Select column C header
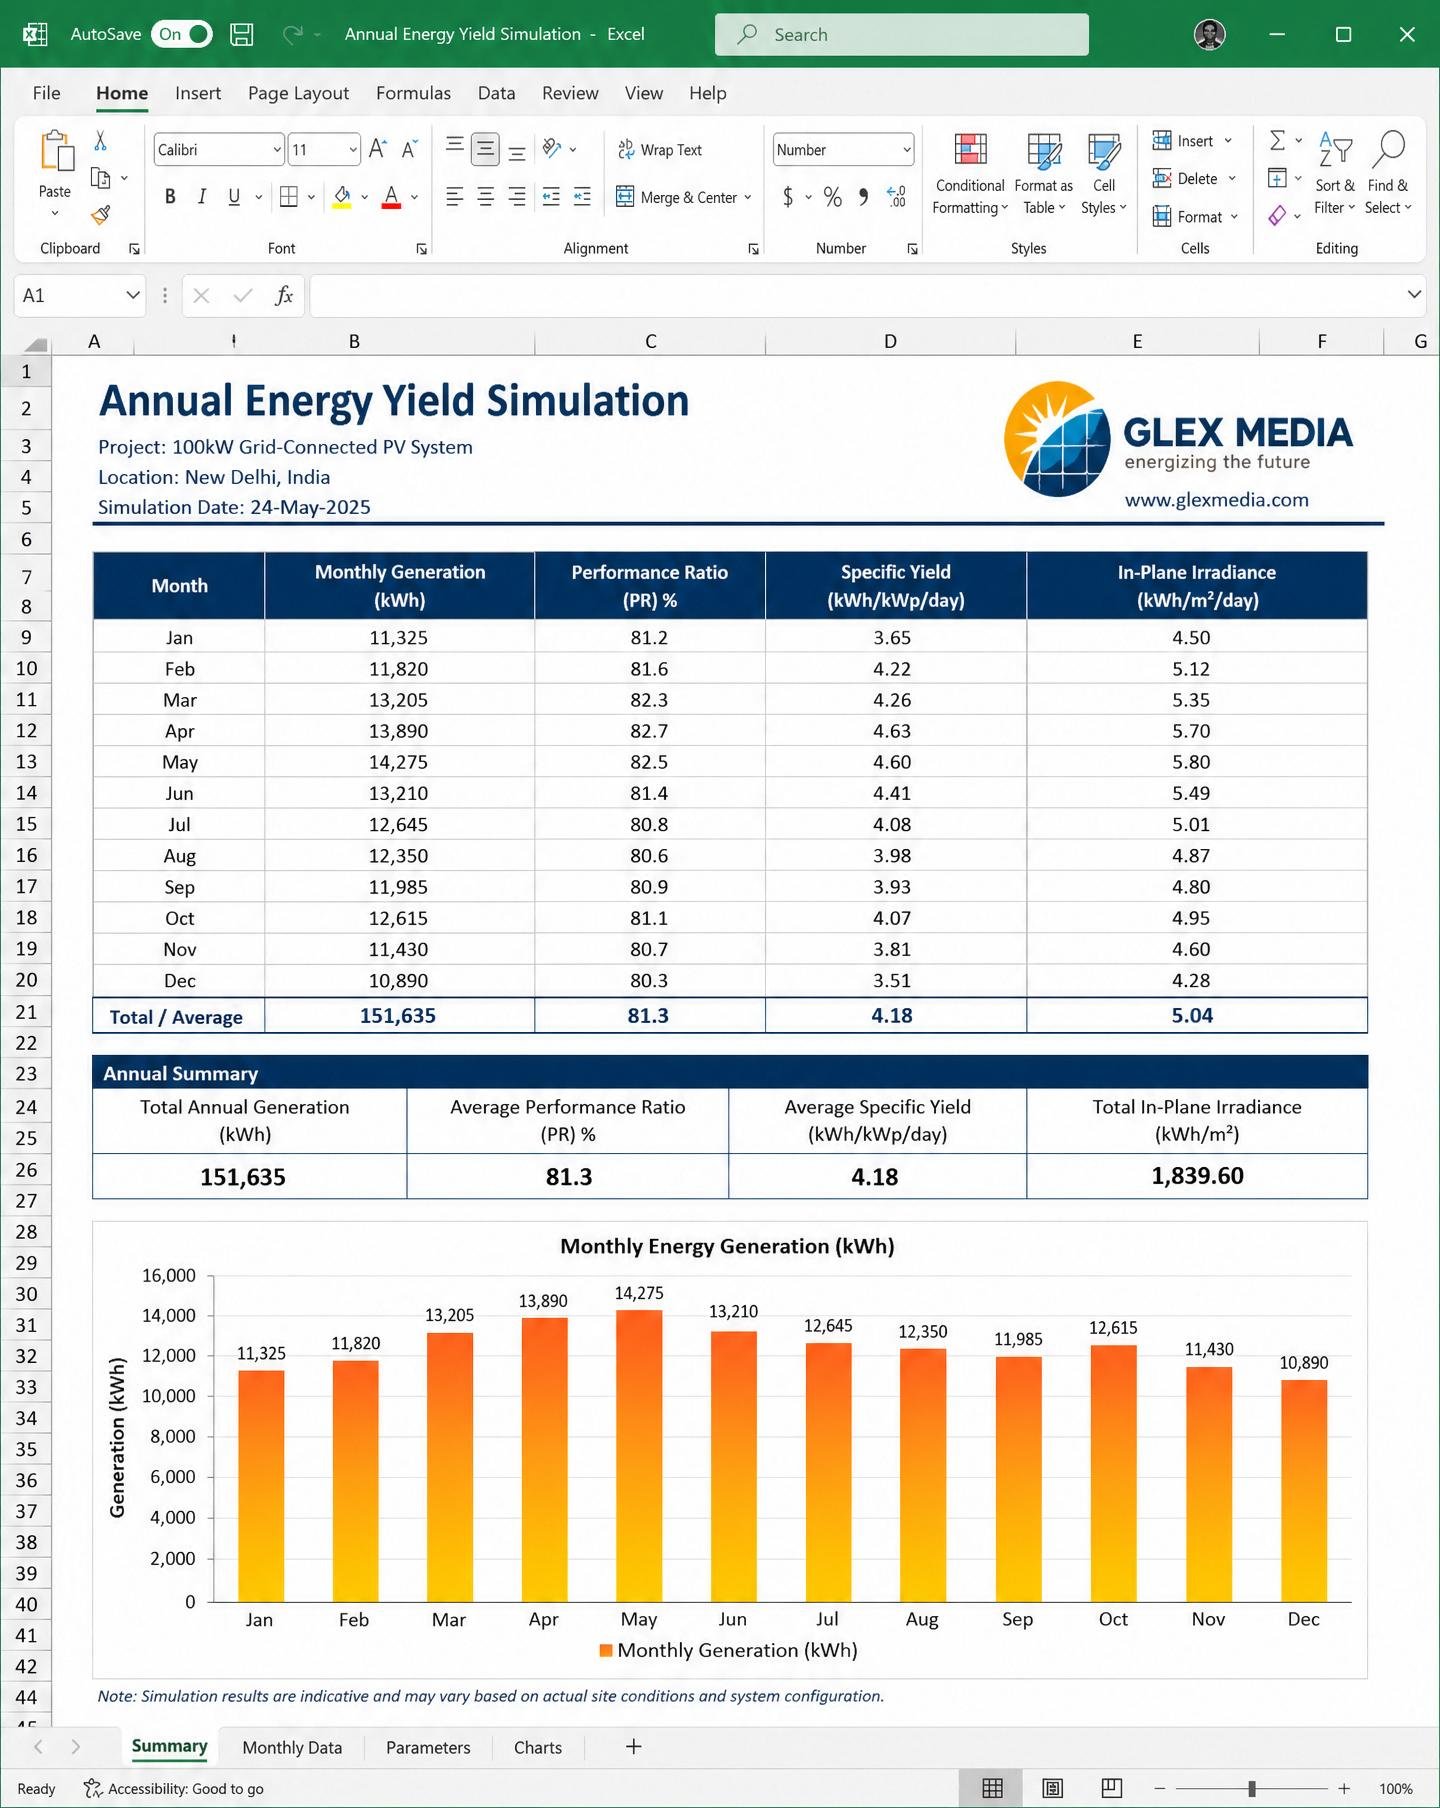The image size is (1440, 1808). pos(650,341)
